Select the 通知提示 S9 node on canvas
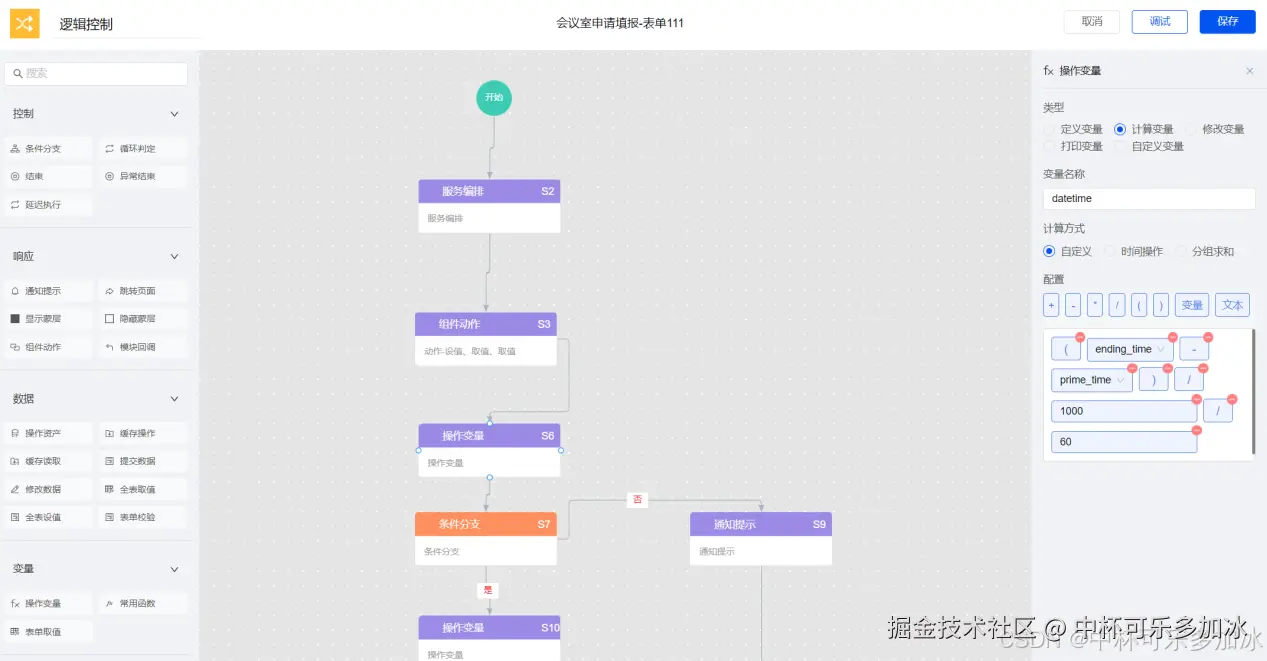1267x661 pixels. (761, 539)
